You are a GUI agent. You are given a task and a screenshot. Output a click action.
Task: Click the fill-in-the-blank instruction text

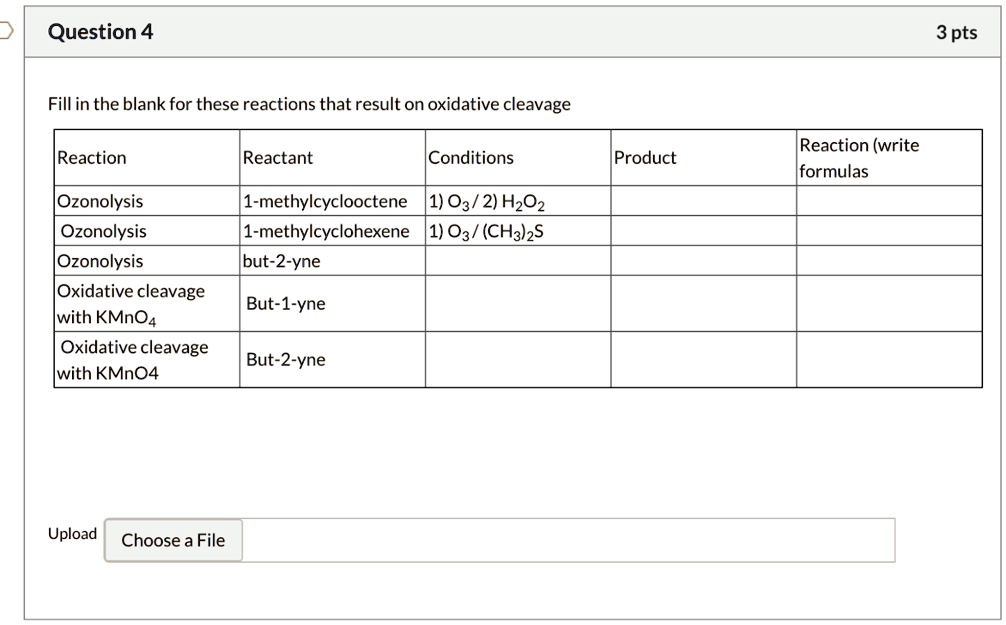[x=311, y=103]
